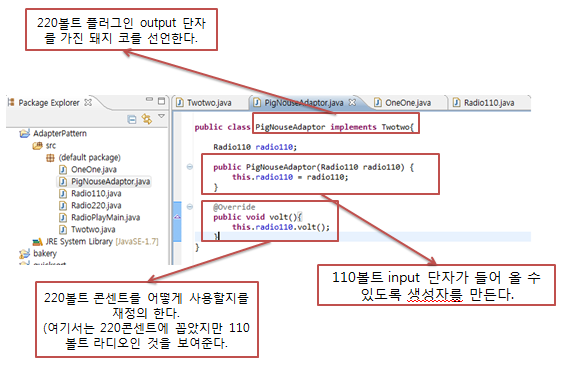Viewport: 571px width, 377px height.
Task: Select the AdapterPattern project node
Action: point(60,133)
